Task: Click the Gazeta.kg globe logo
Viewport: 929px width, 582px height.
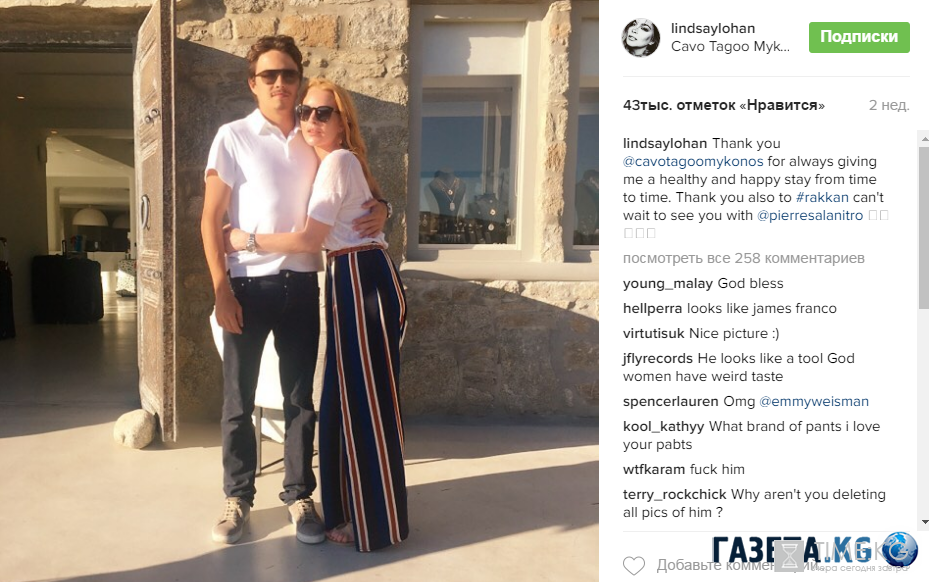Action: pyautogui.click(x=899, y=549)
